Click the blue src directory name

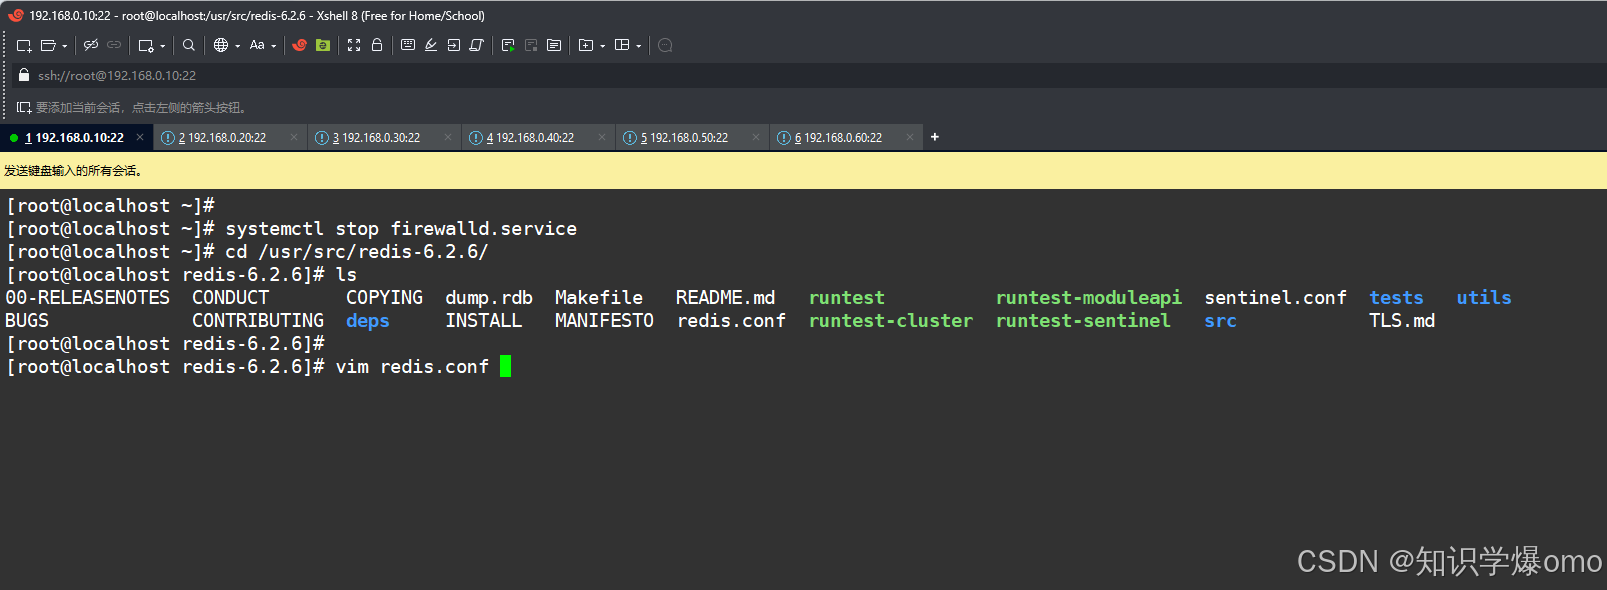(1221, 321)
